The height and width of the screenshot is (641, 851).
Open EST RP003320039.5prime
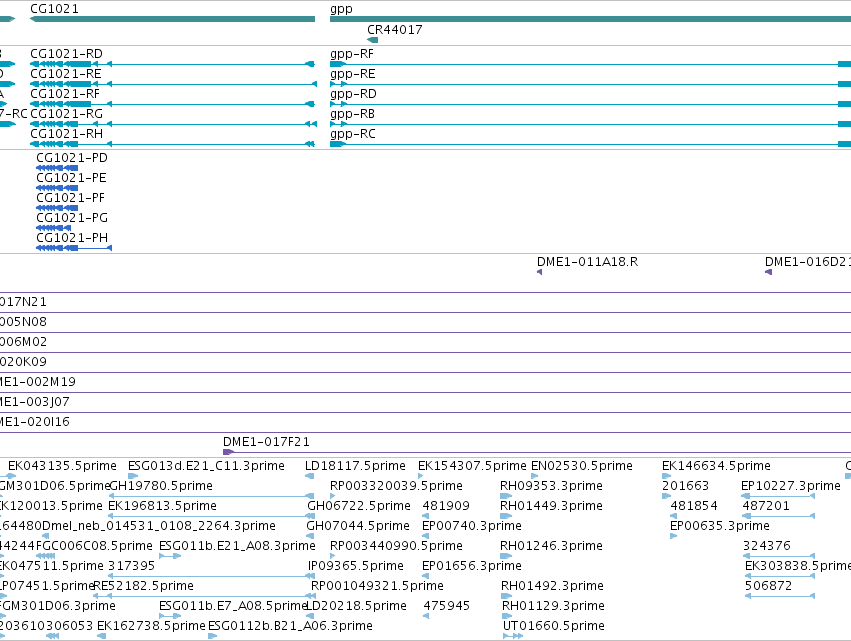click(x=396, y=486)
